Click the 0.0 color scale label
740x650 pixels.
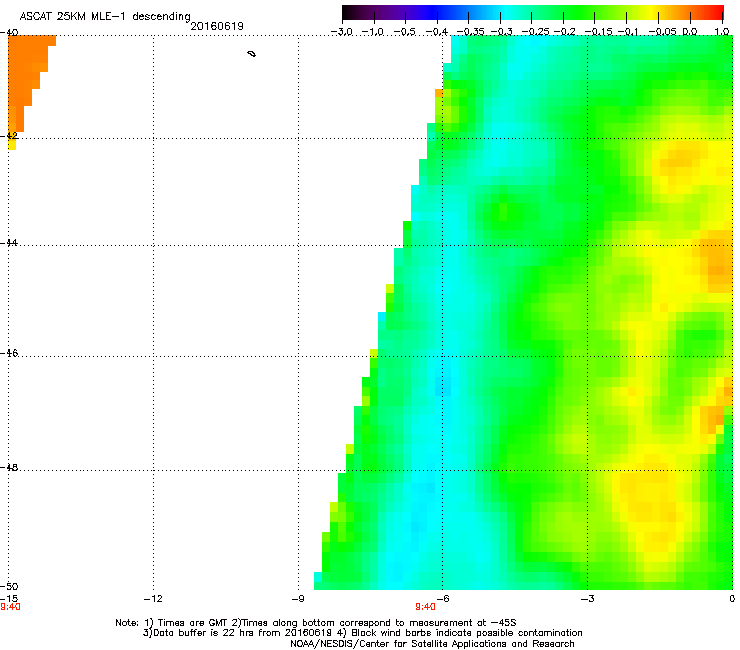690,32
